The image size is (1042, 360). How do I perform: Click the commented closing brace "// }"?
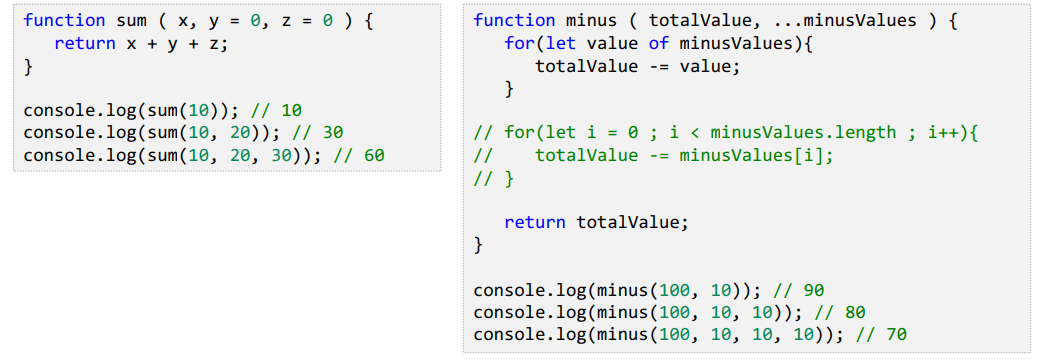click(493, 179)
